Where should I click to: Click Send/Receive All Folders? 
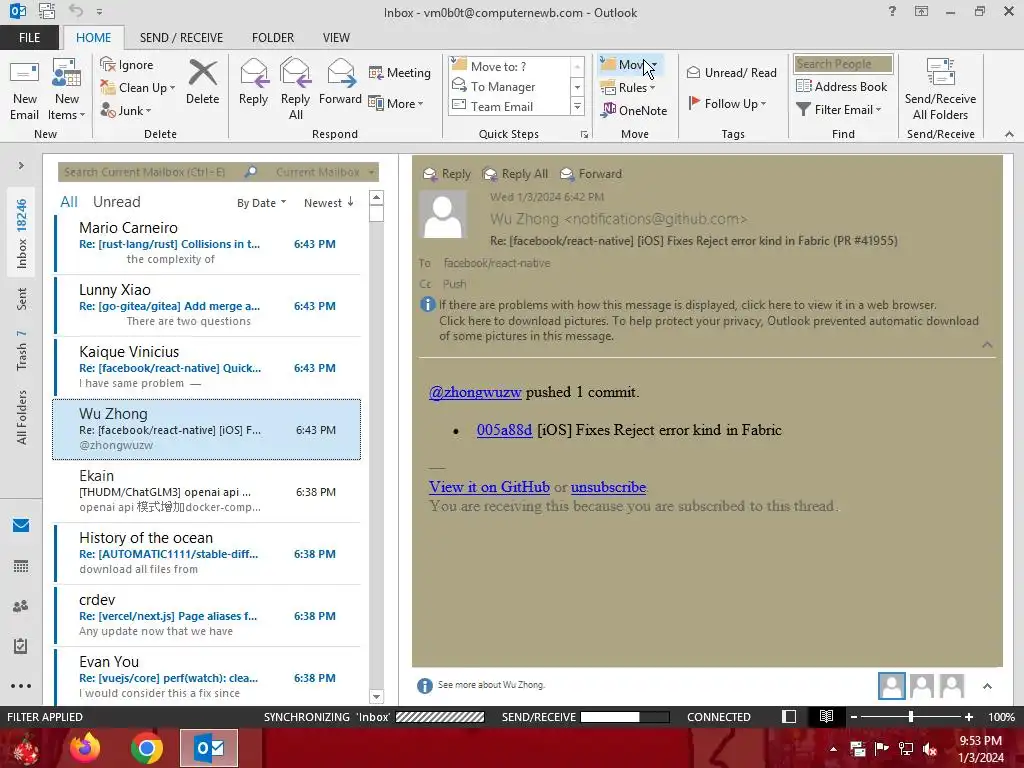click(x=940, y=89)
